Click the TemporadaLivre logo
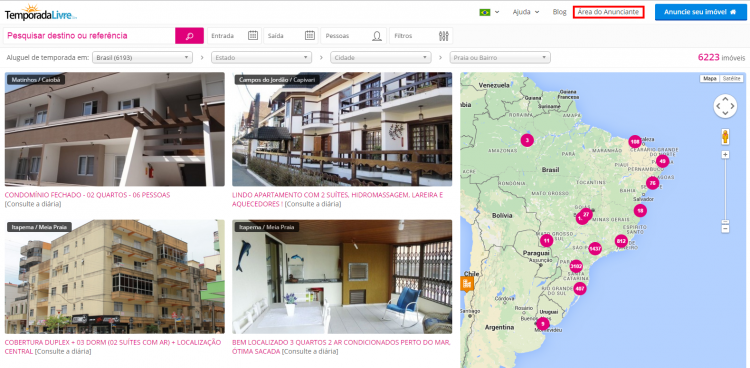 pyautogui.click(x=41, y=12)
